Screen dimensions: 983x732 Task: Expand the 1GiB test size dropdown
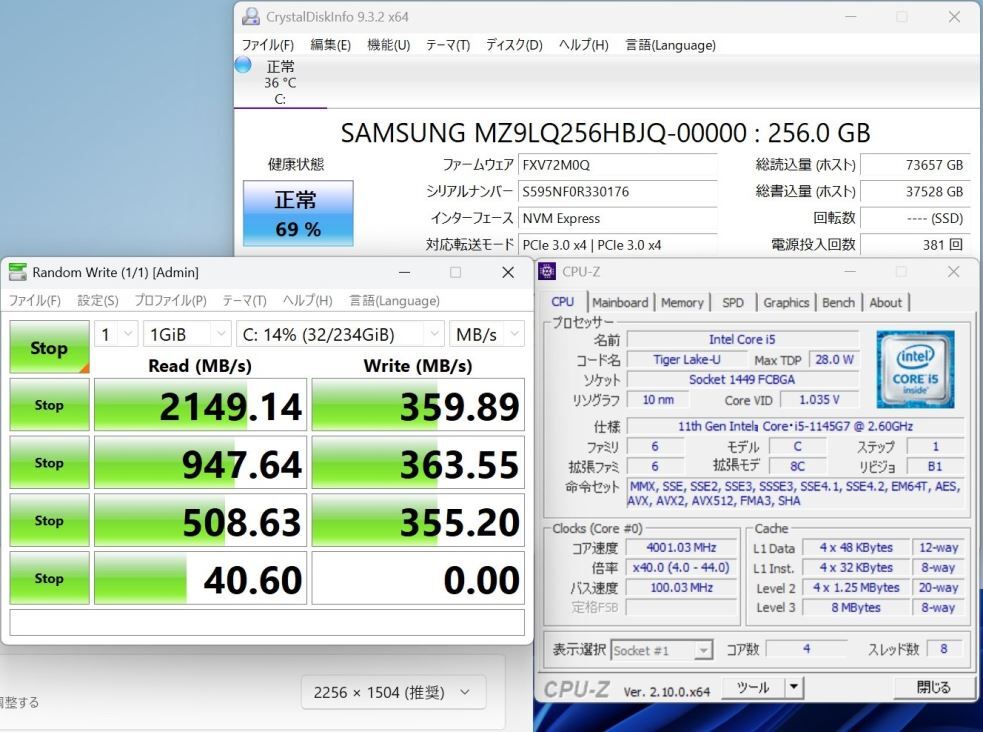[x=186, y=334]
